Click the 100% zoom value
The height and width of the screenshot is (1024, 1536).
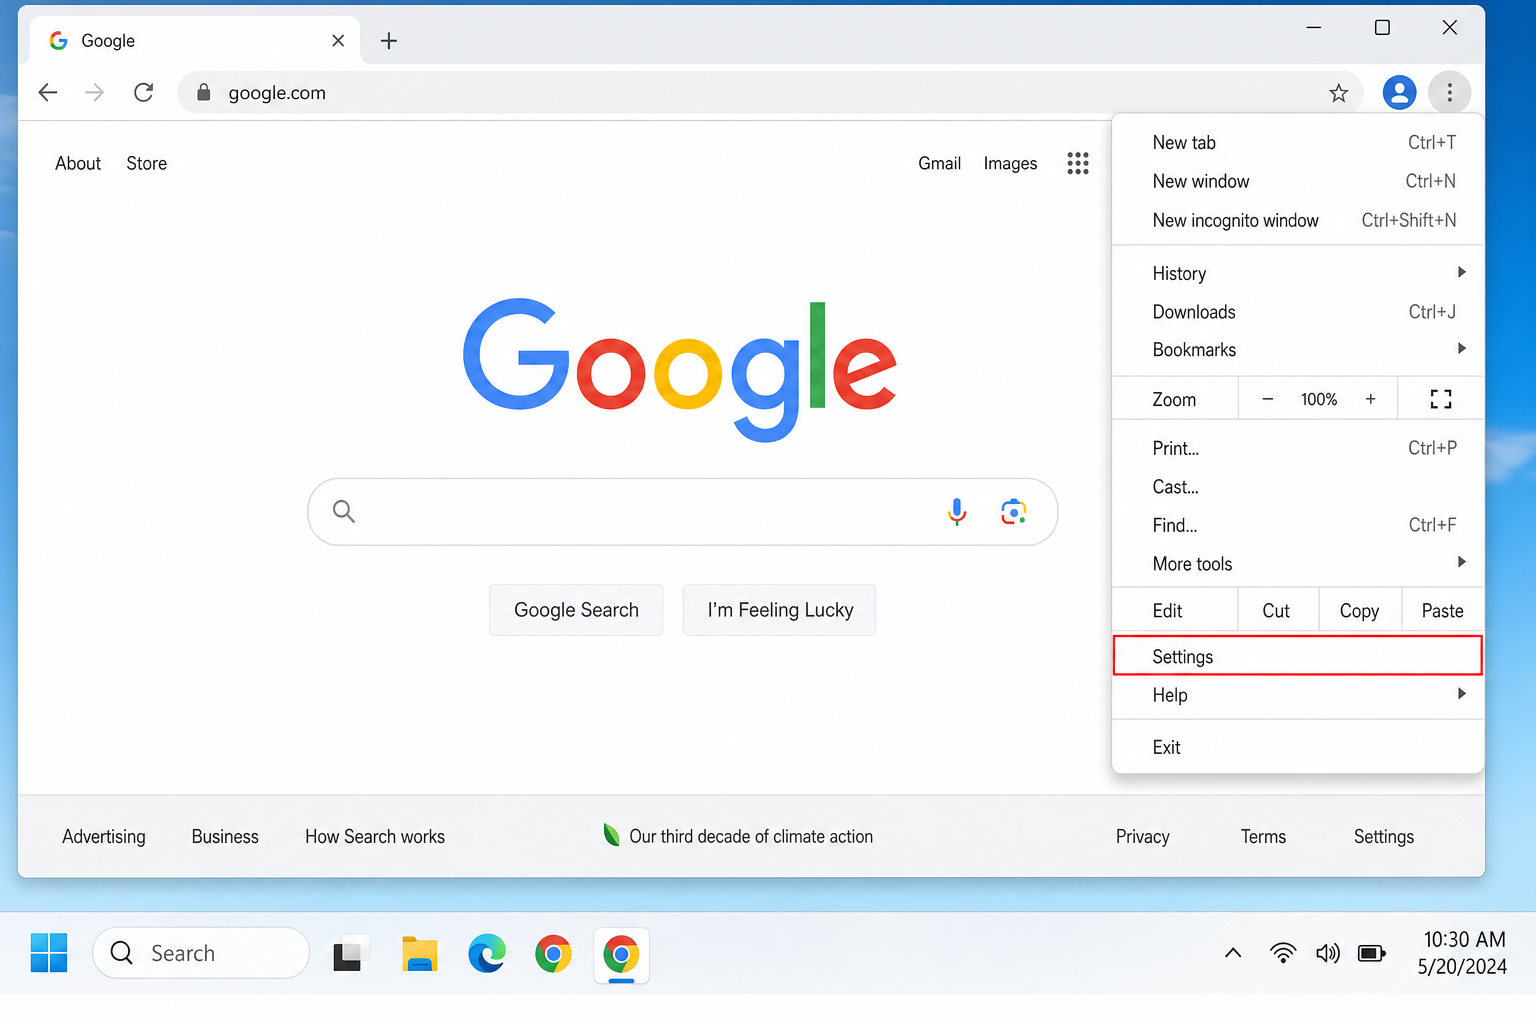click(1319, 399)
